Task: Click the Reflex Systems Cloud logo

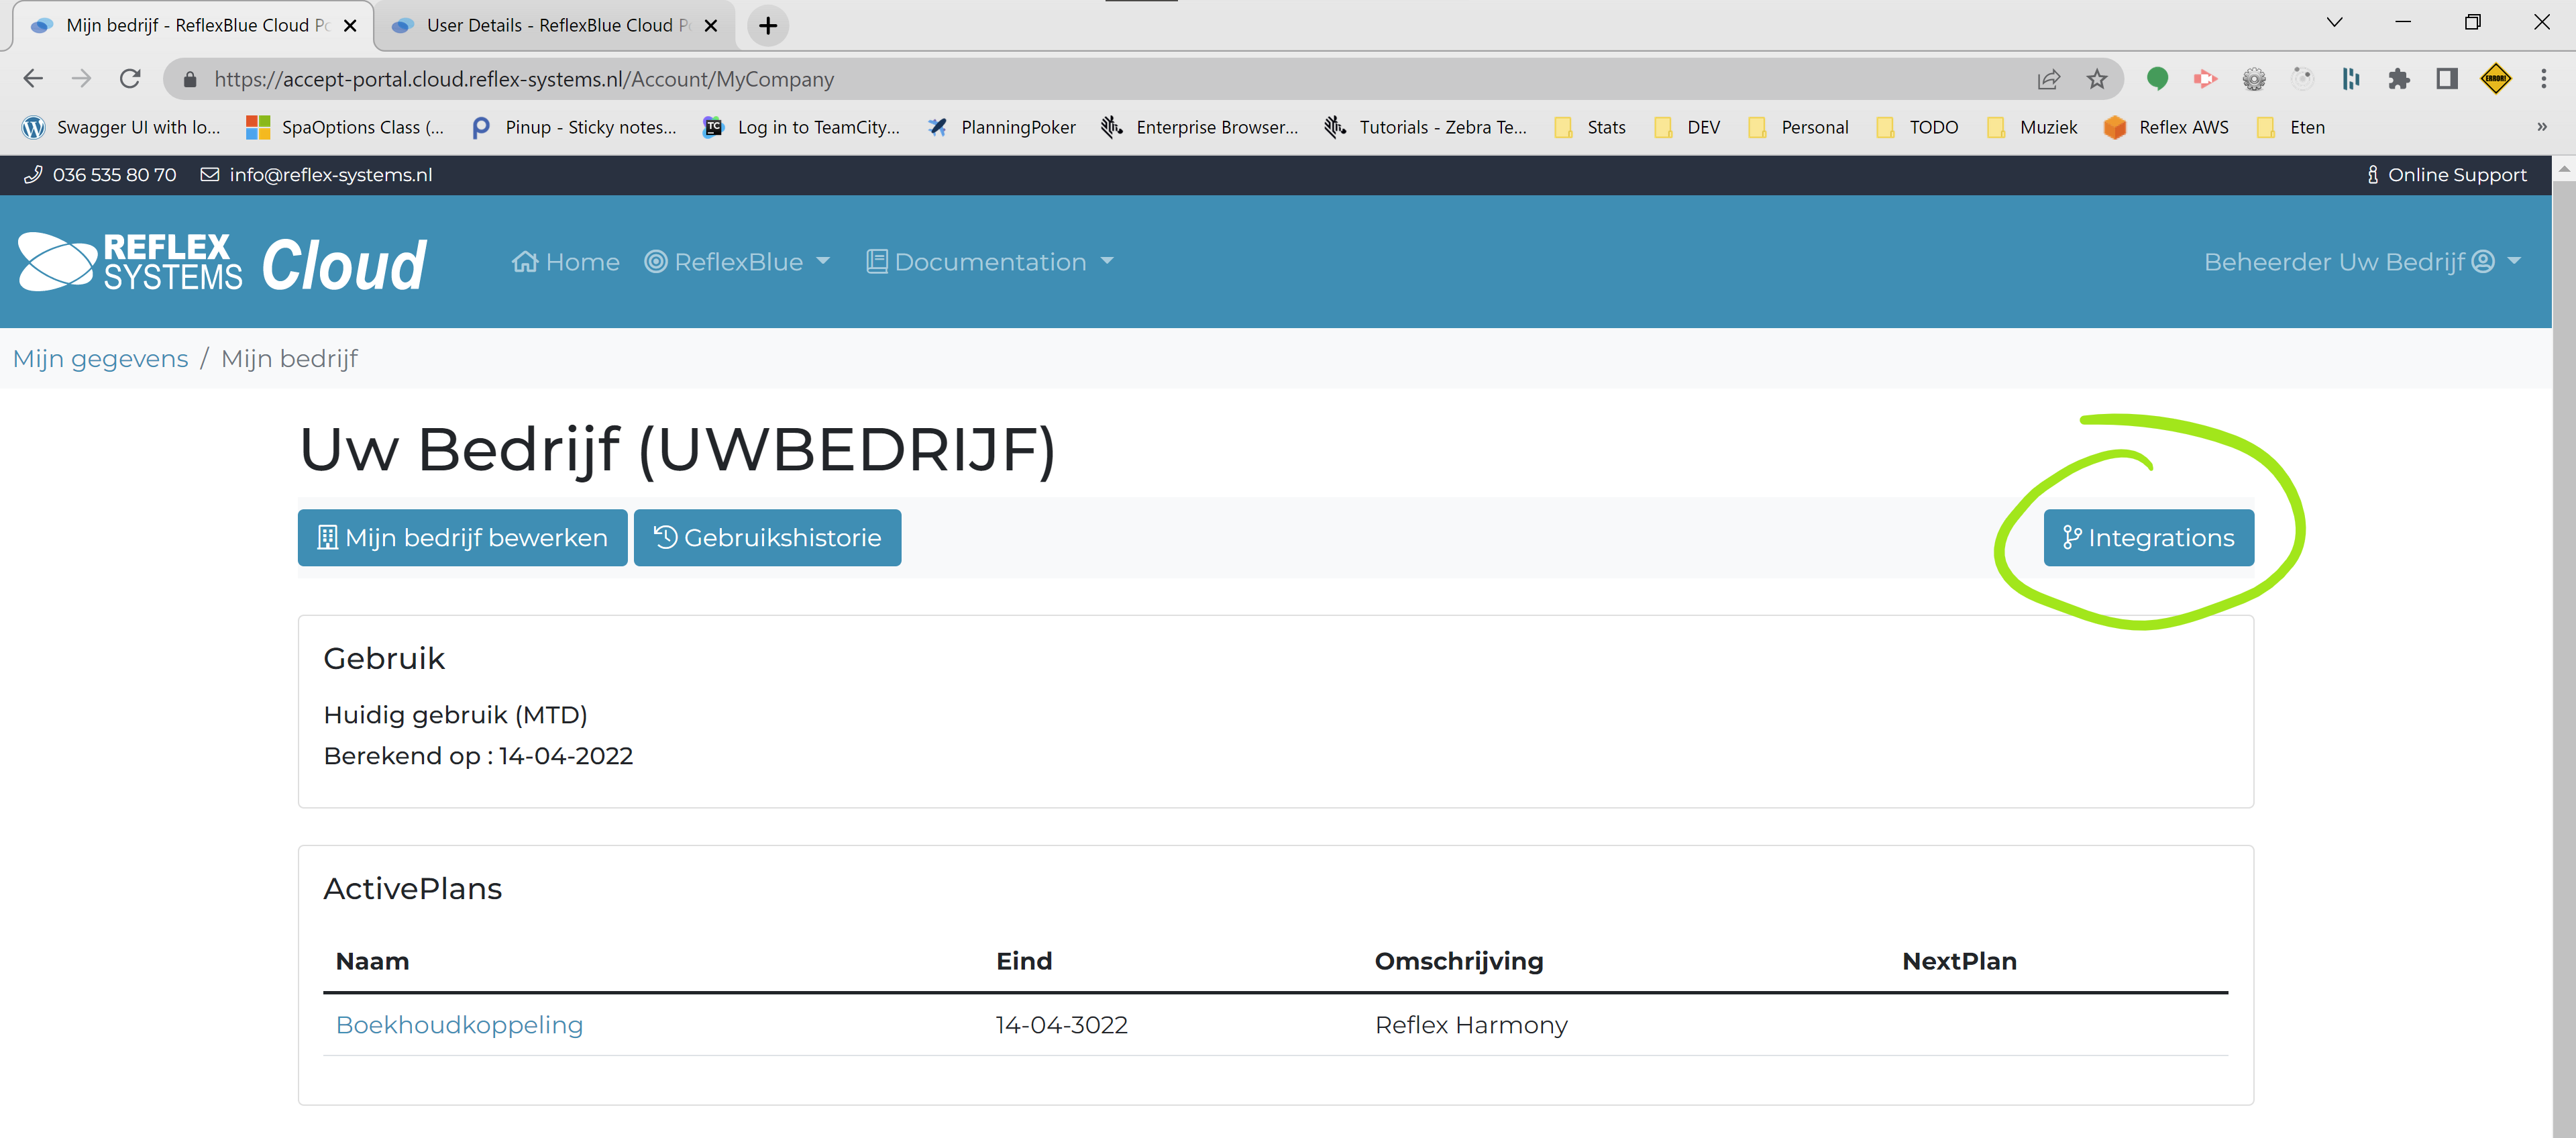Action: [222, 262]
